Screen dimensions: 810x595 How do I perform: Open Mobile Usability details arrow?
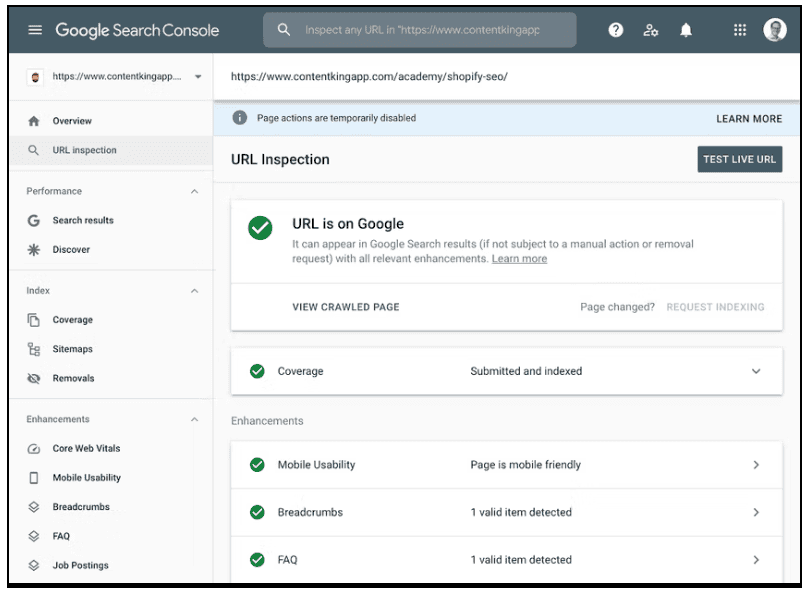(756, 465)
